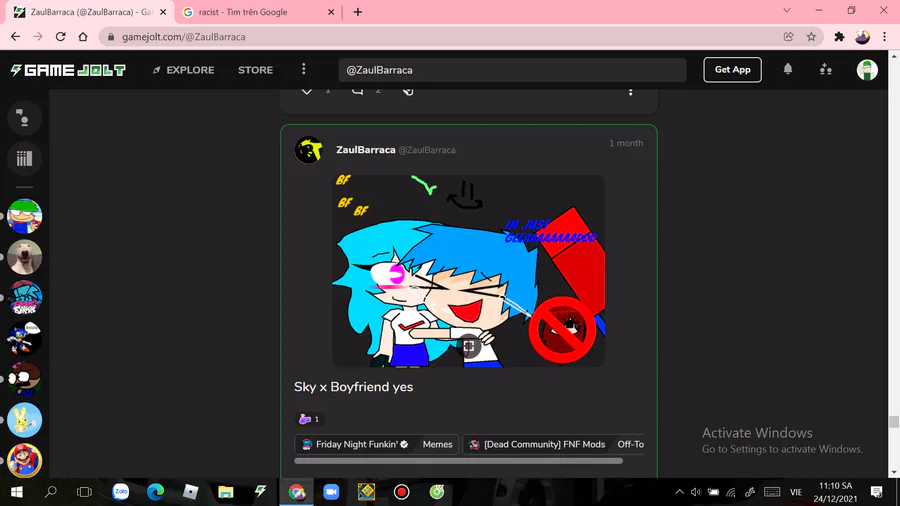Open the notifications bell

pyautogui.click(x=788, y=69)
